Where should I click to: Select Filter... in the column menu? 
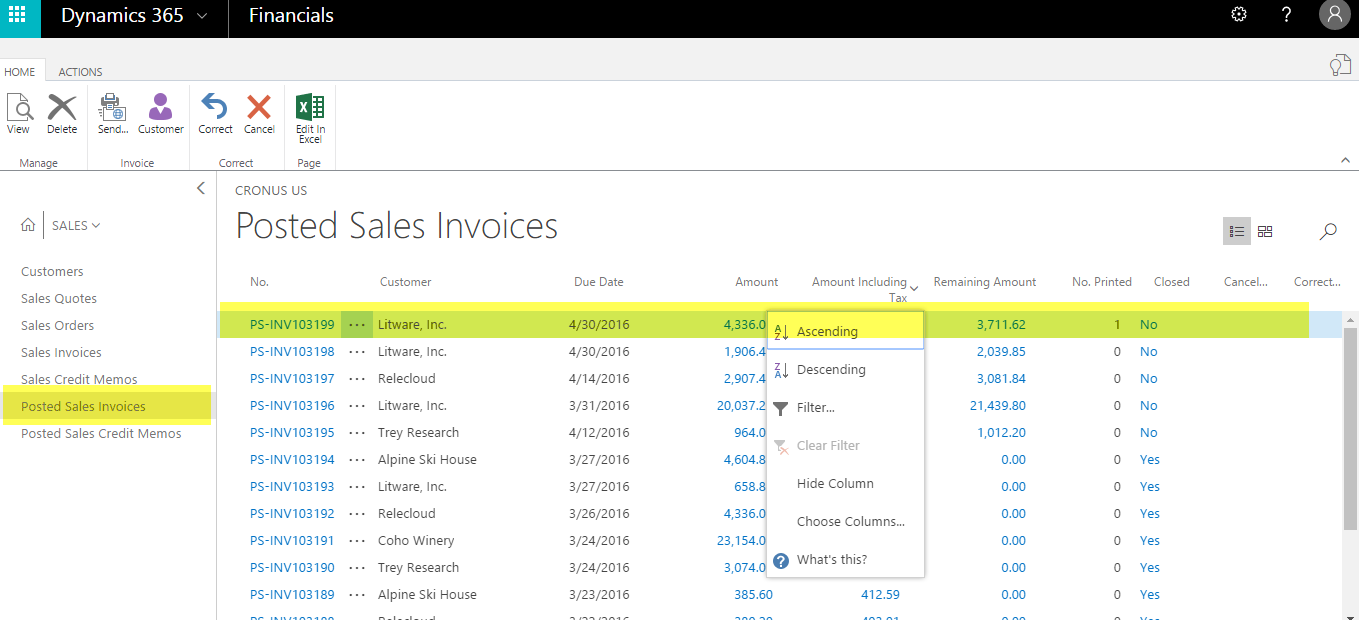[x=845, y=408]
